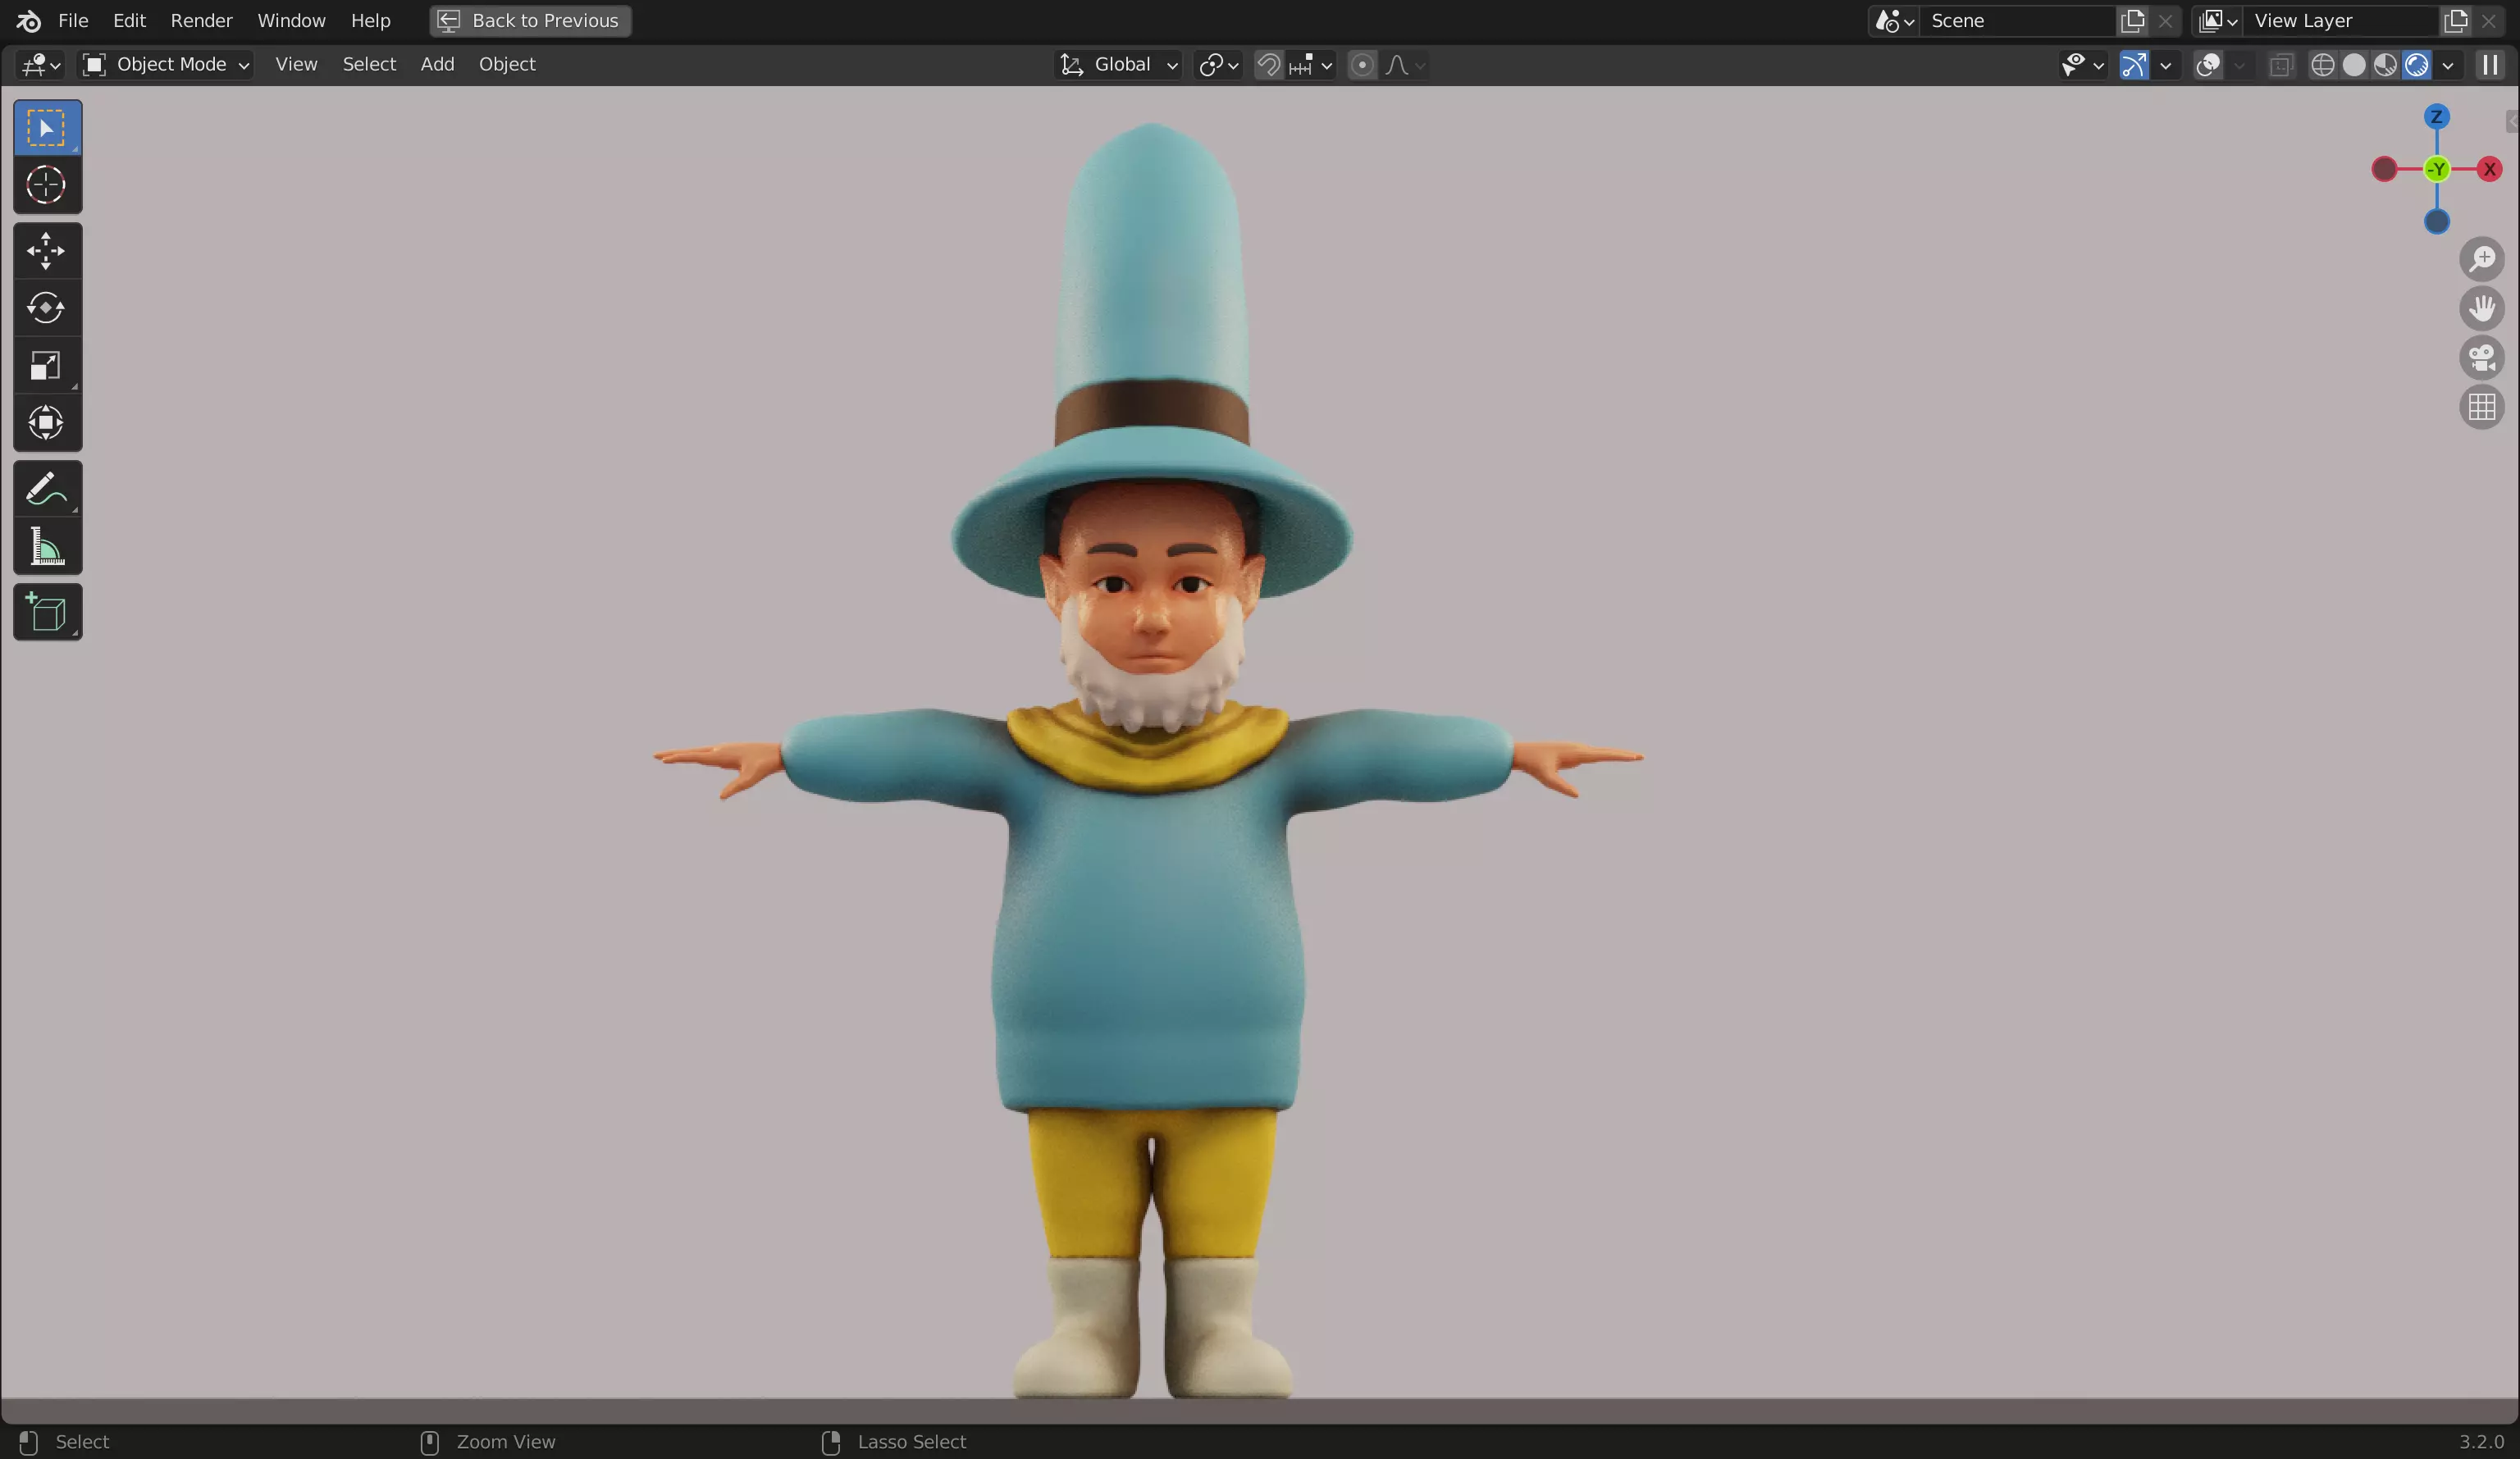Viewport: 2520px width, 1459px height.
Task: Click Back to Previous button
Action: coord(531,20)
